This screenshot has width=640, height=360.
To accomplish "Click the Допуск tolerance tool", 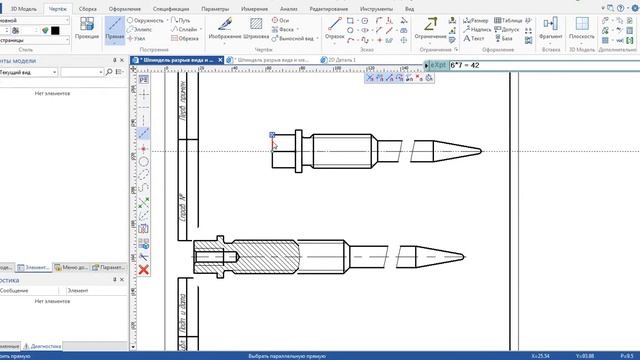I will 507,29.
